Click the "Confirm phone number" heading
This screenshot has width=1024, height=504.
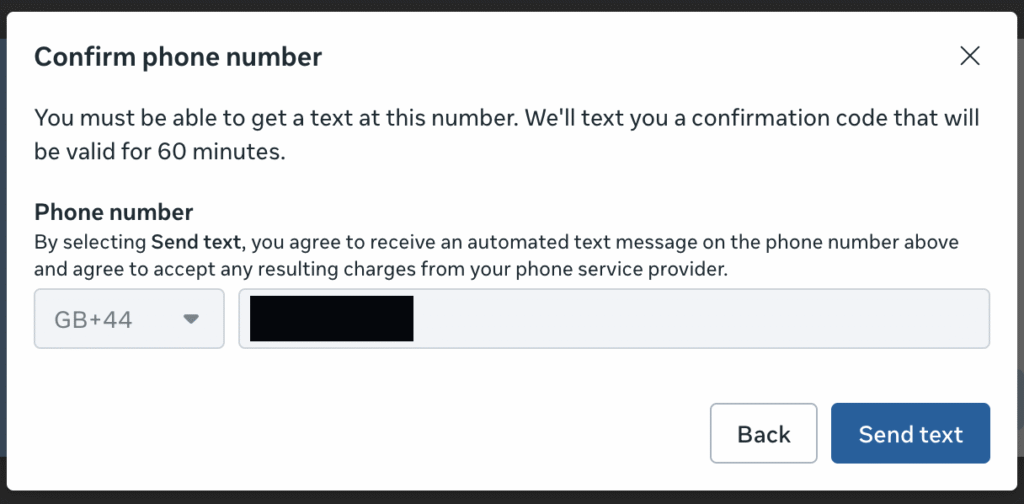pos(178,57)
